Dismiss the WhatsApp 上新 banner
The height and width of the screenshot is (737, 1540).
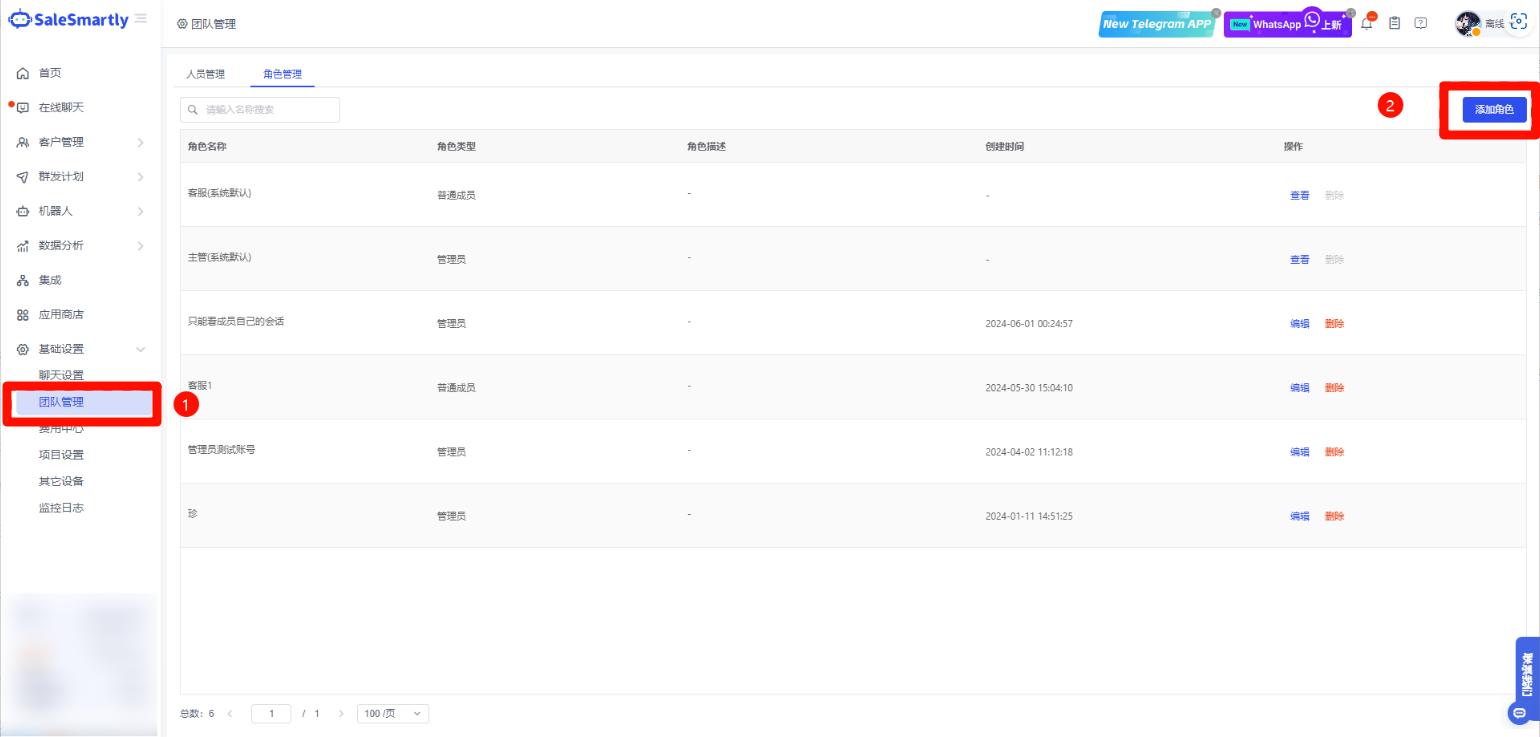pos(1351,12)
